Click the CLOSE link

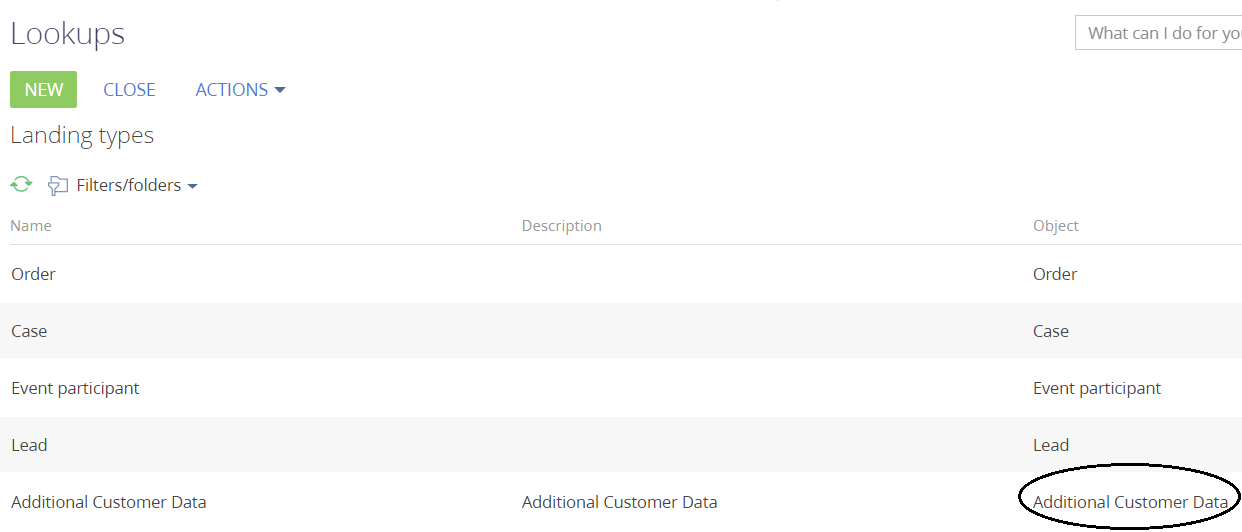tap(129, 90)
